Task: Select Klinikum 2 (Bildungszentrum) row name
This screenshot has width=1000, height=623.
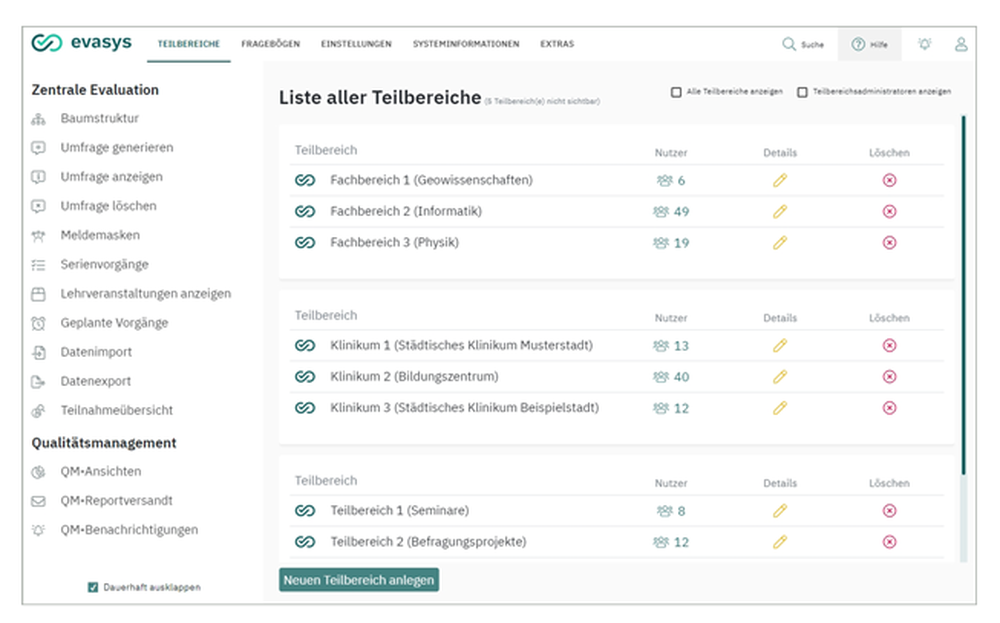Action: click(x=414, y=376)
